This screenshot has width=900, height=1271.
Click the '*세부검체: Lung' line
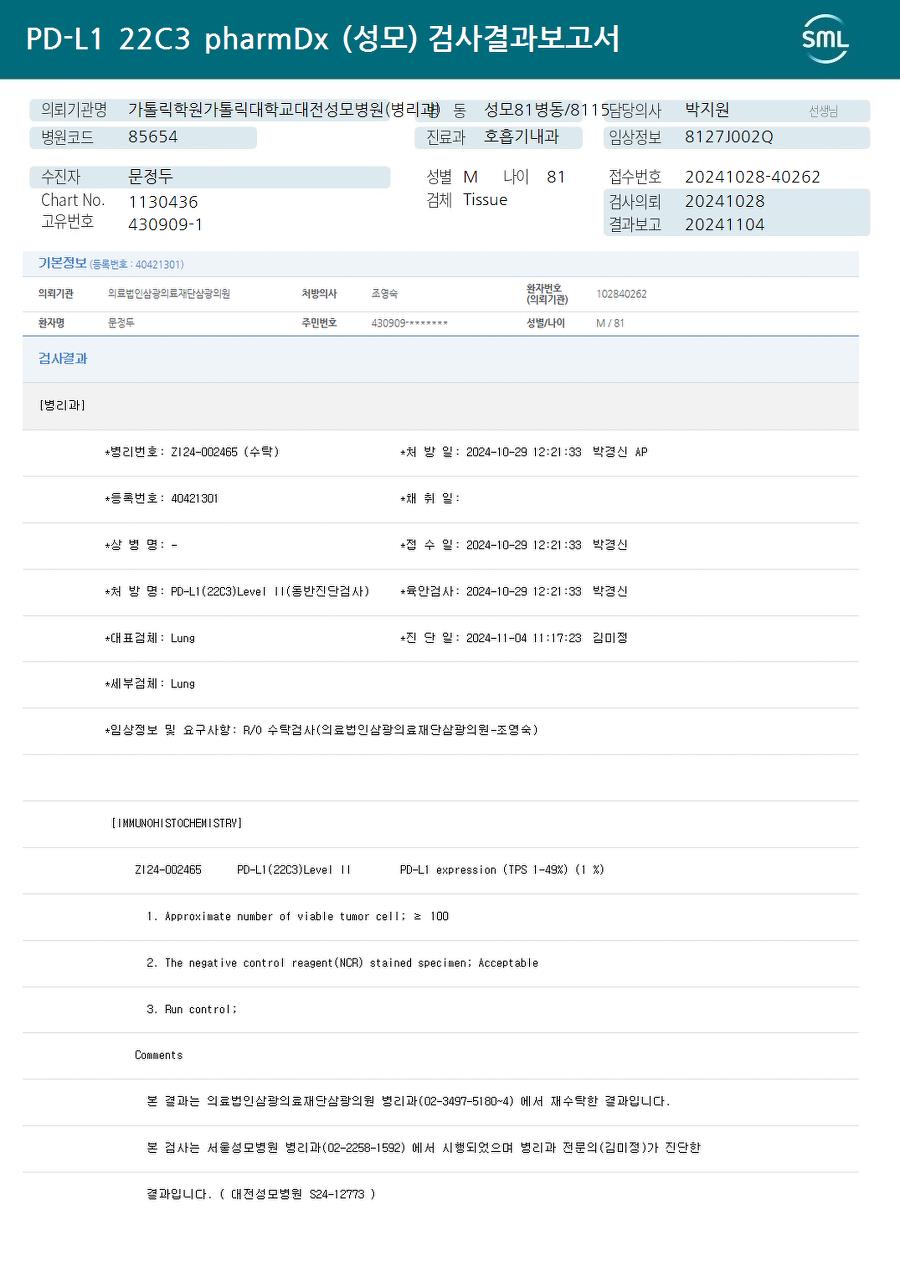(x=150, y=684)
